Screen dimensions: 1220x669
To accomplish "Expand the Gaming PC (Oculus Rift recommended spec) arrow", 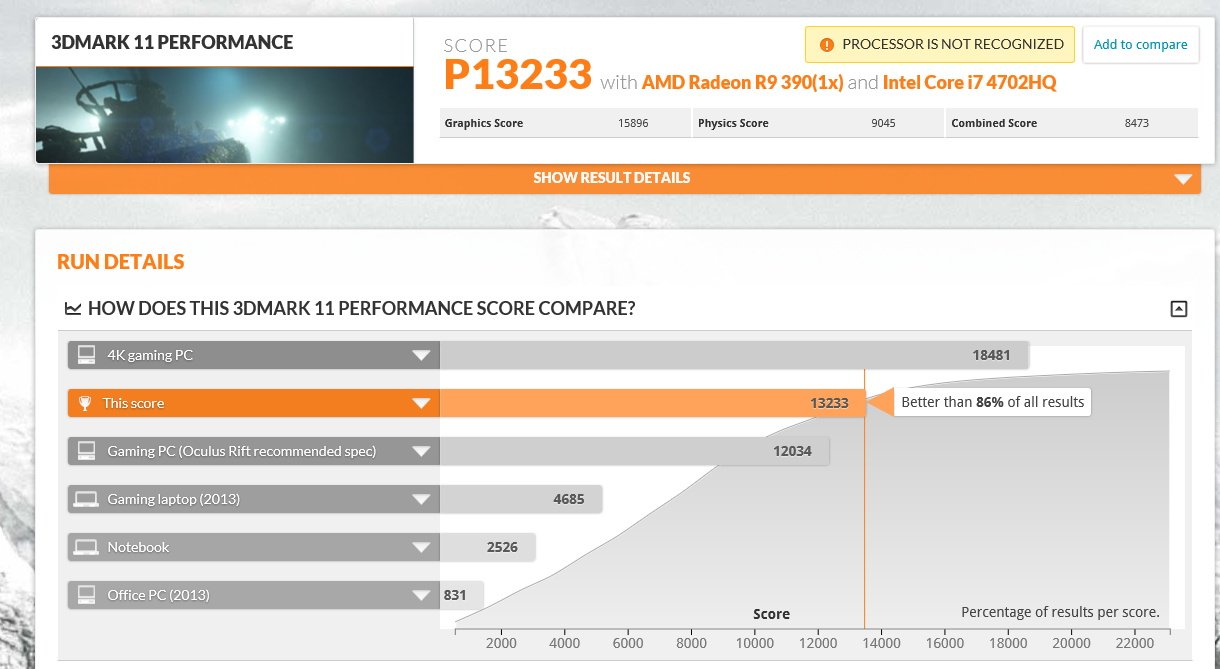I will (x=421, y=452).
